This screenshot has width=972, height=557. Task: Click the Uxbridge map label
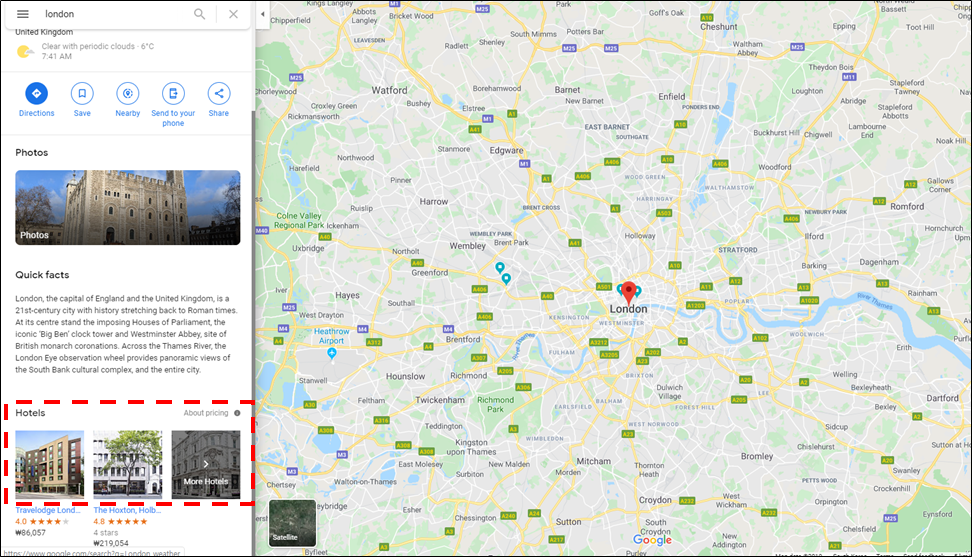[x=308, y=248]
